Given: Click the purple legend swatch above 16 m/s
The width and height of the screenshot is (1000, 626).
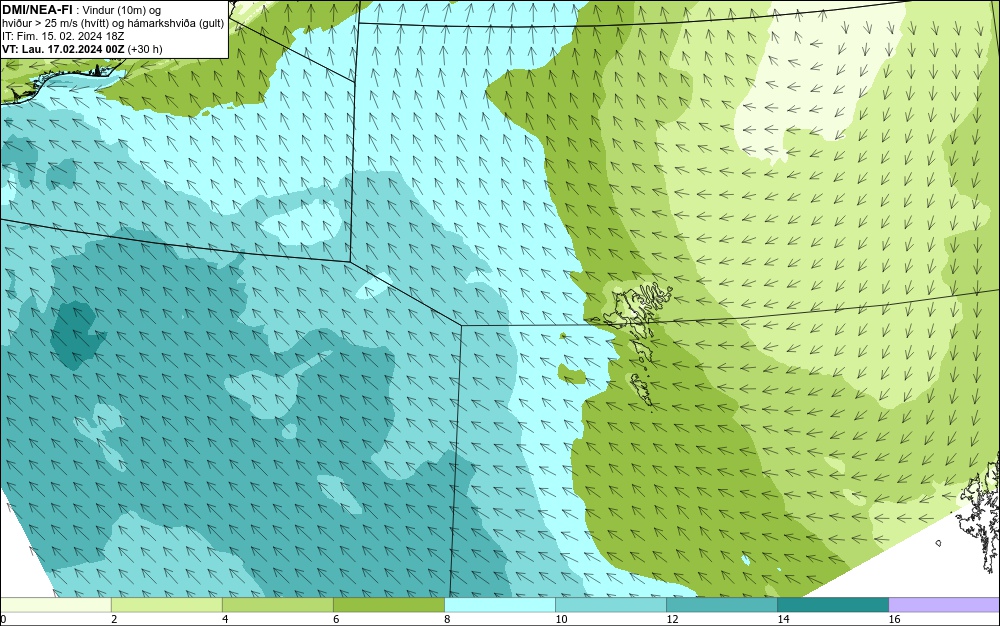Looking at the screenshot, I should [944, 605].
